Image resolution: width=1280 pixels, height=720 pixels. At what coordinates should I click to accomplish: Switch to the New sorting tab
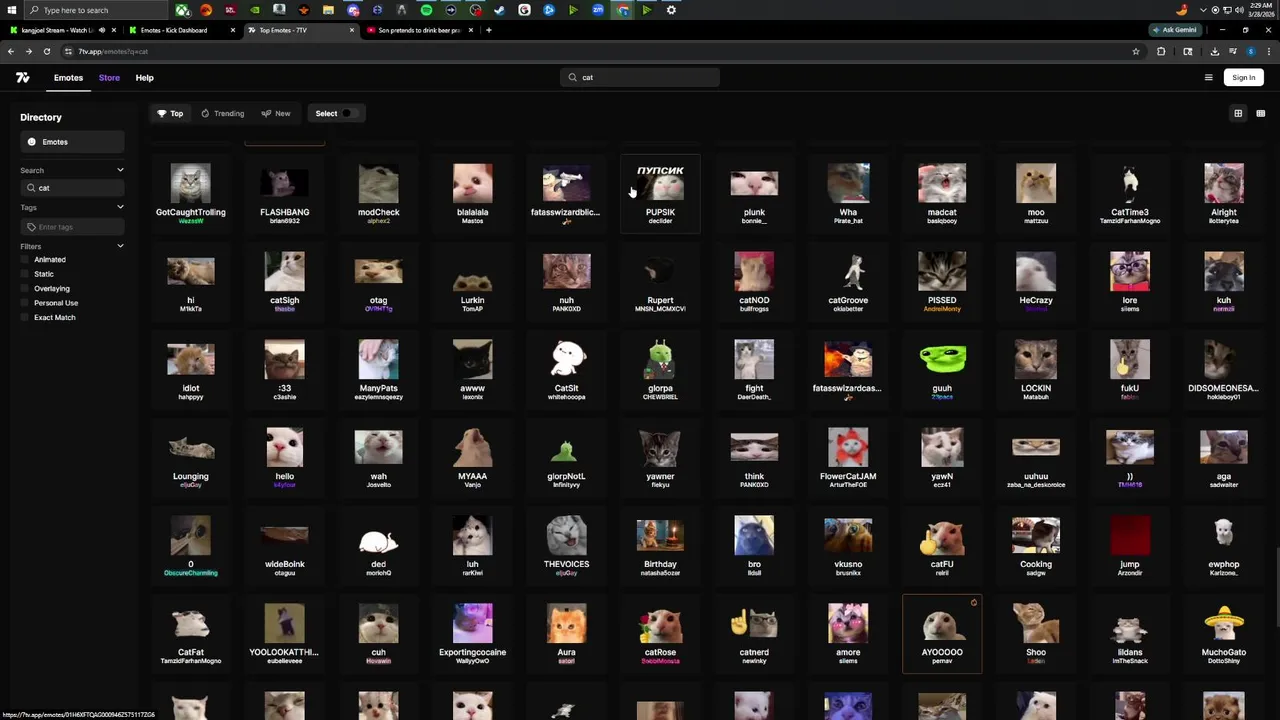(276, 113)
